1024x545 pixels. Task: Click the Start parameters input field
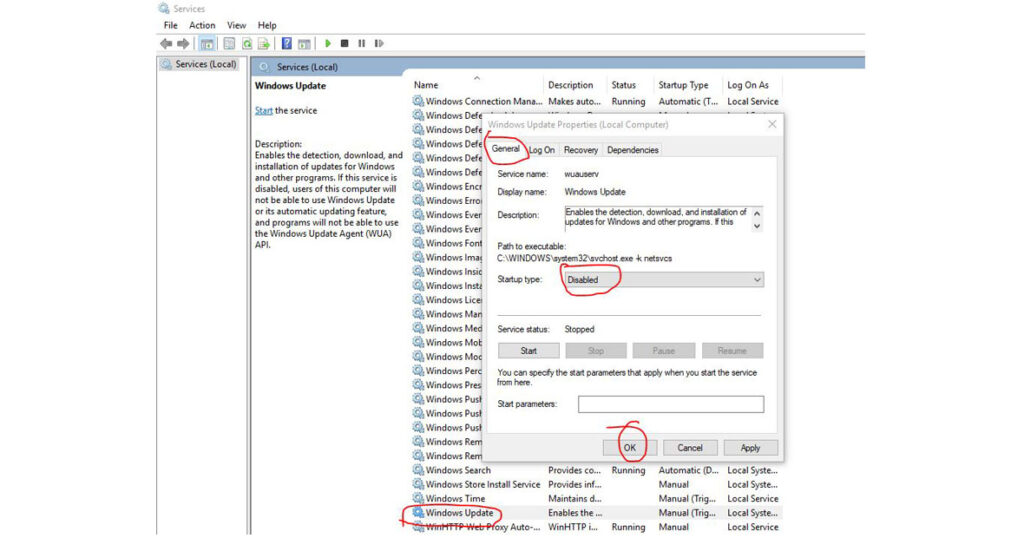(x=671, y=404)
